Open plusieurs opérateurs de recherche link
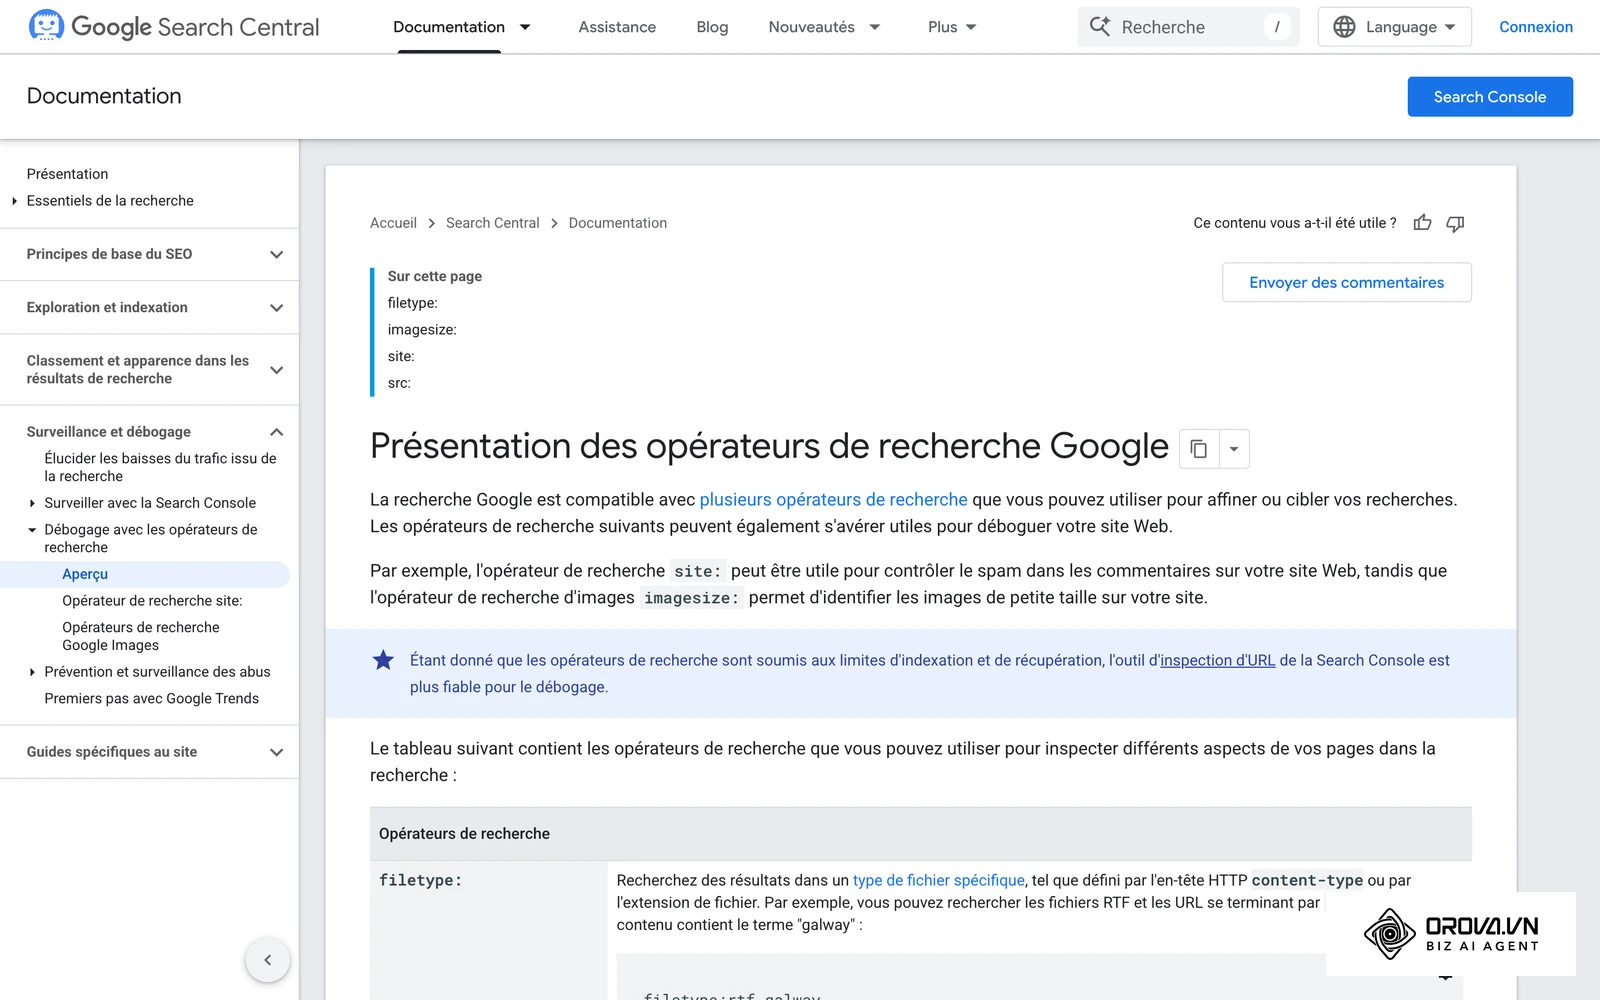This screenshot has width=1600, height=1000. (833, 500)
